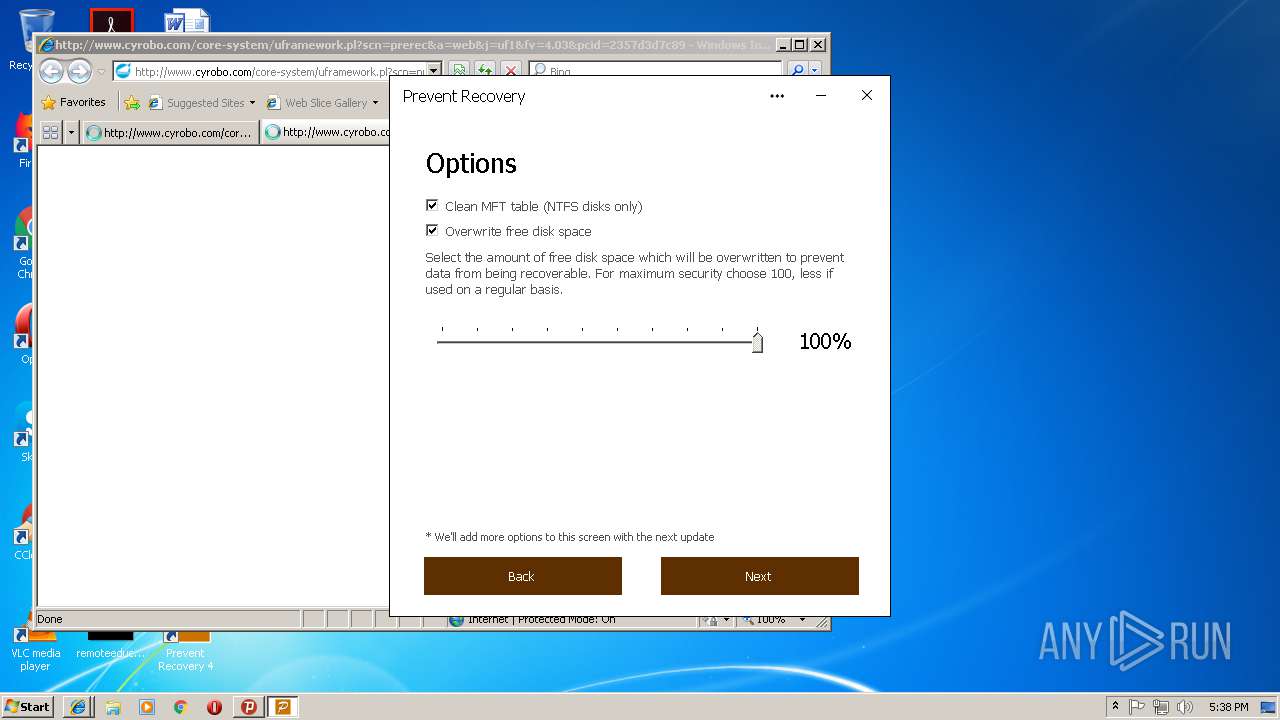
Task: Expand the address bar history dropdown
Action: (434, 71)
